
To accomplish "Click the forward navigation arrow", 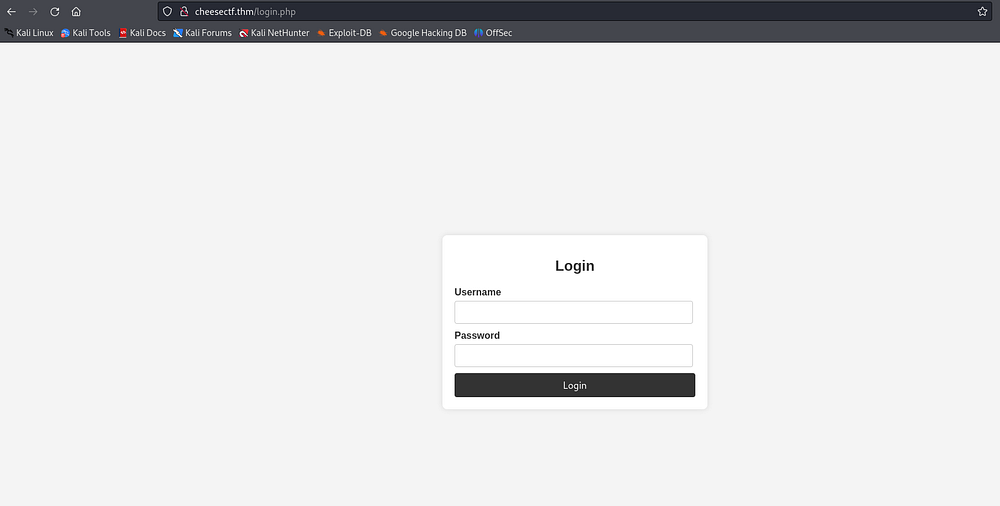I will 33,11.
